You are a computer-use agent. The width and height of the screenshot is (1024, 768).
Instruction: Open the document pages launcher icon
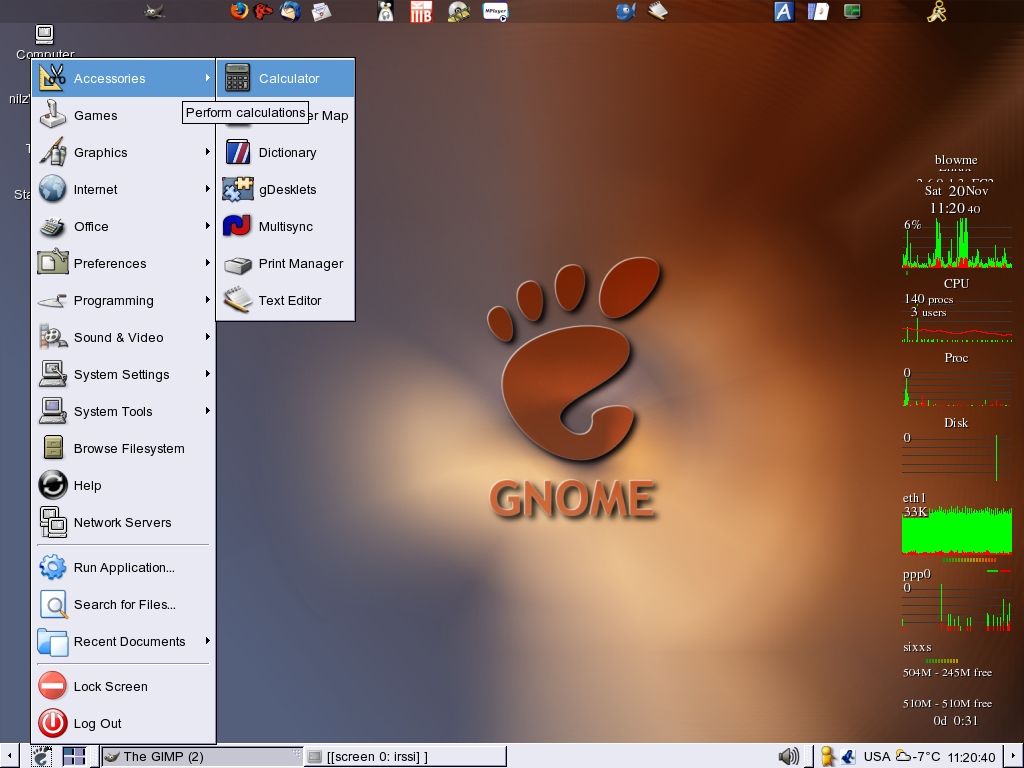pos(818,11)
